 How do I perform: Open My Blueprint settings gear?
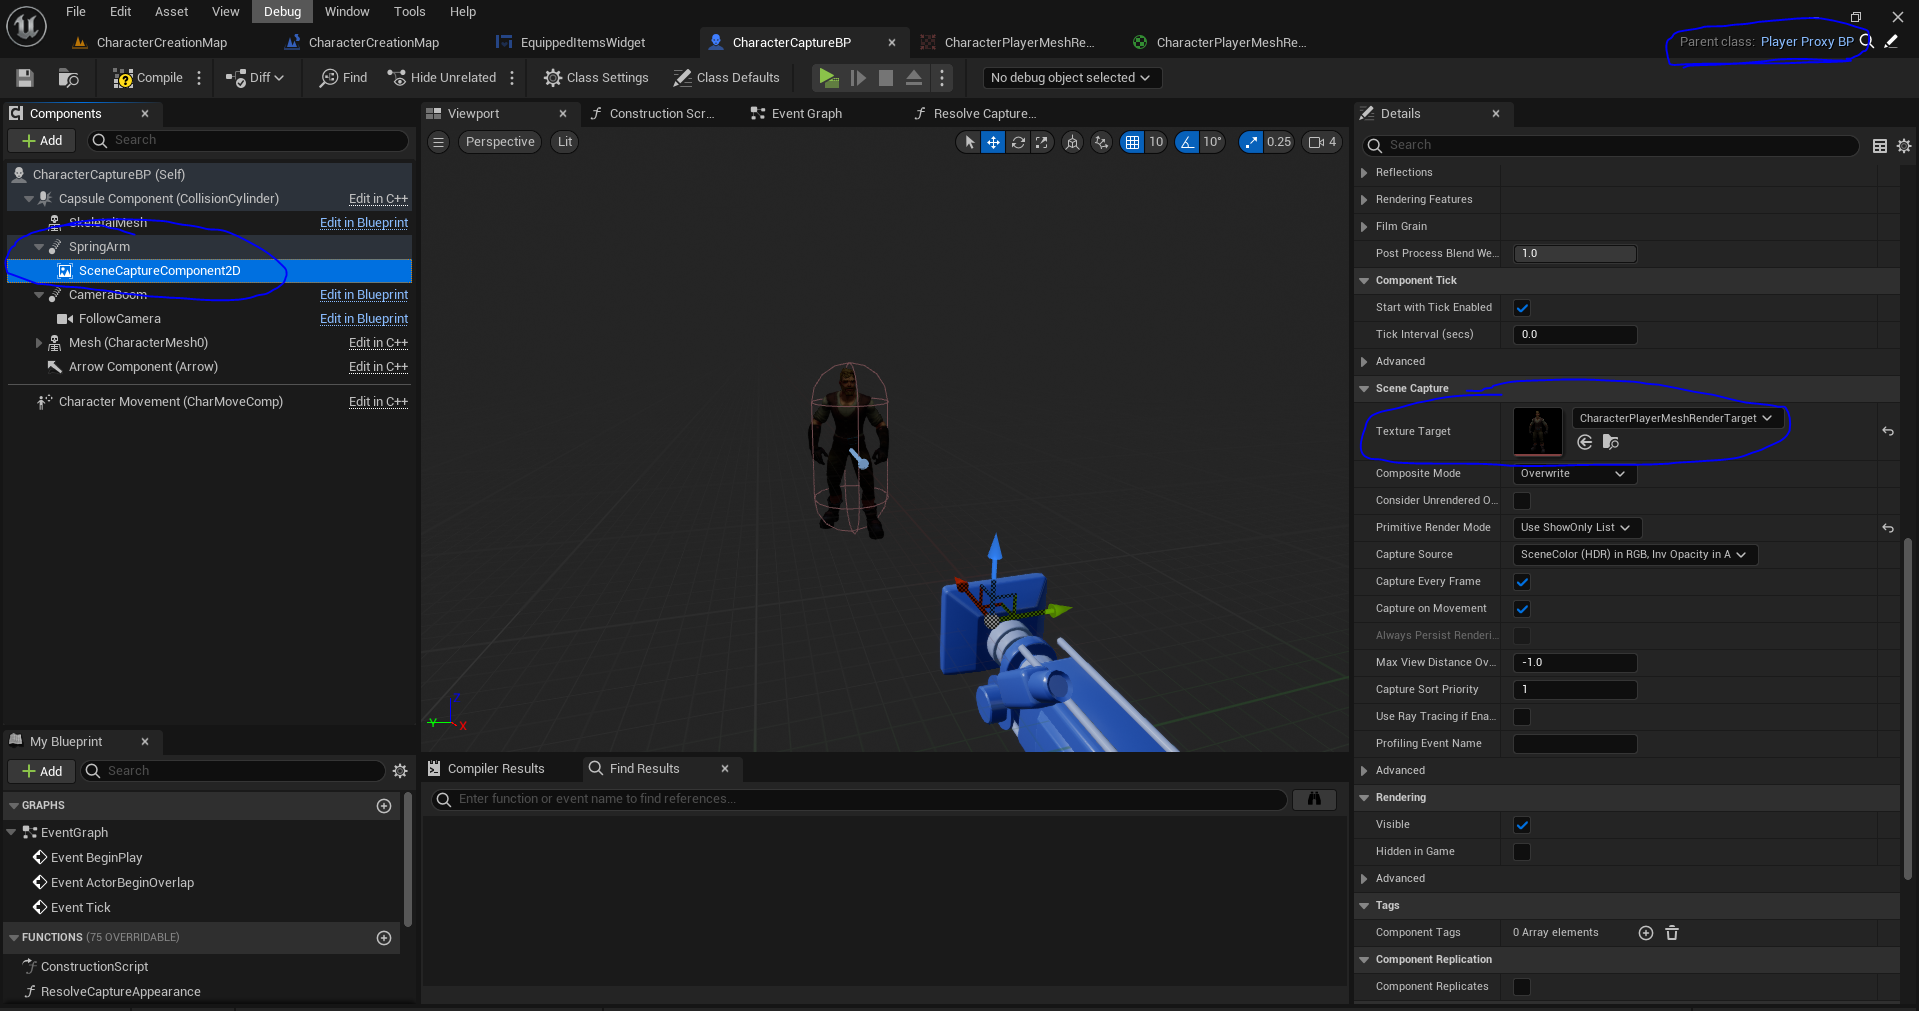pyautogui.click(x=400, y=771)
